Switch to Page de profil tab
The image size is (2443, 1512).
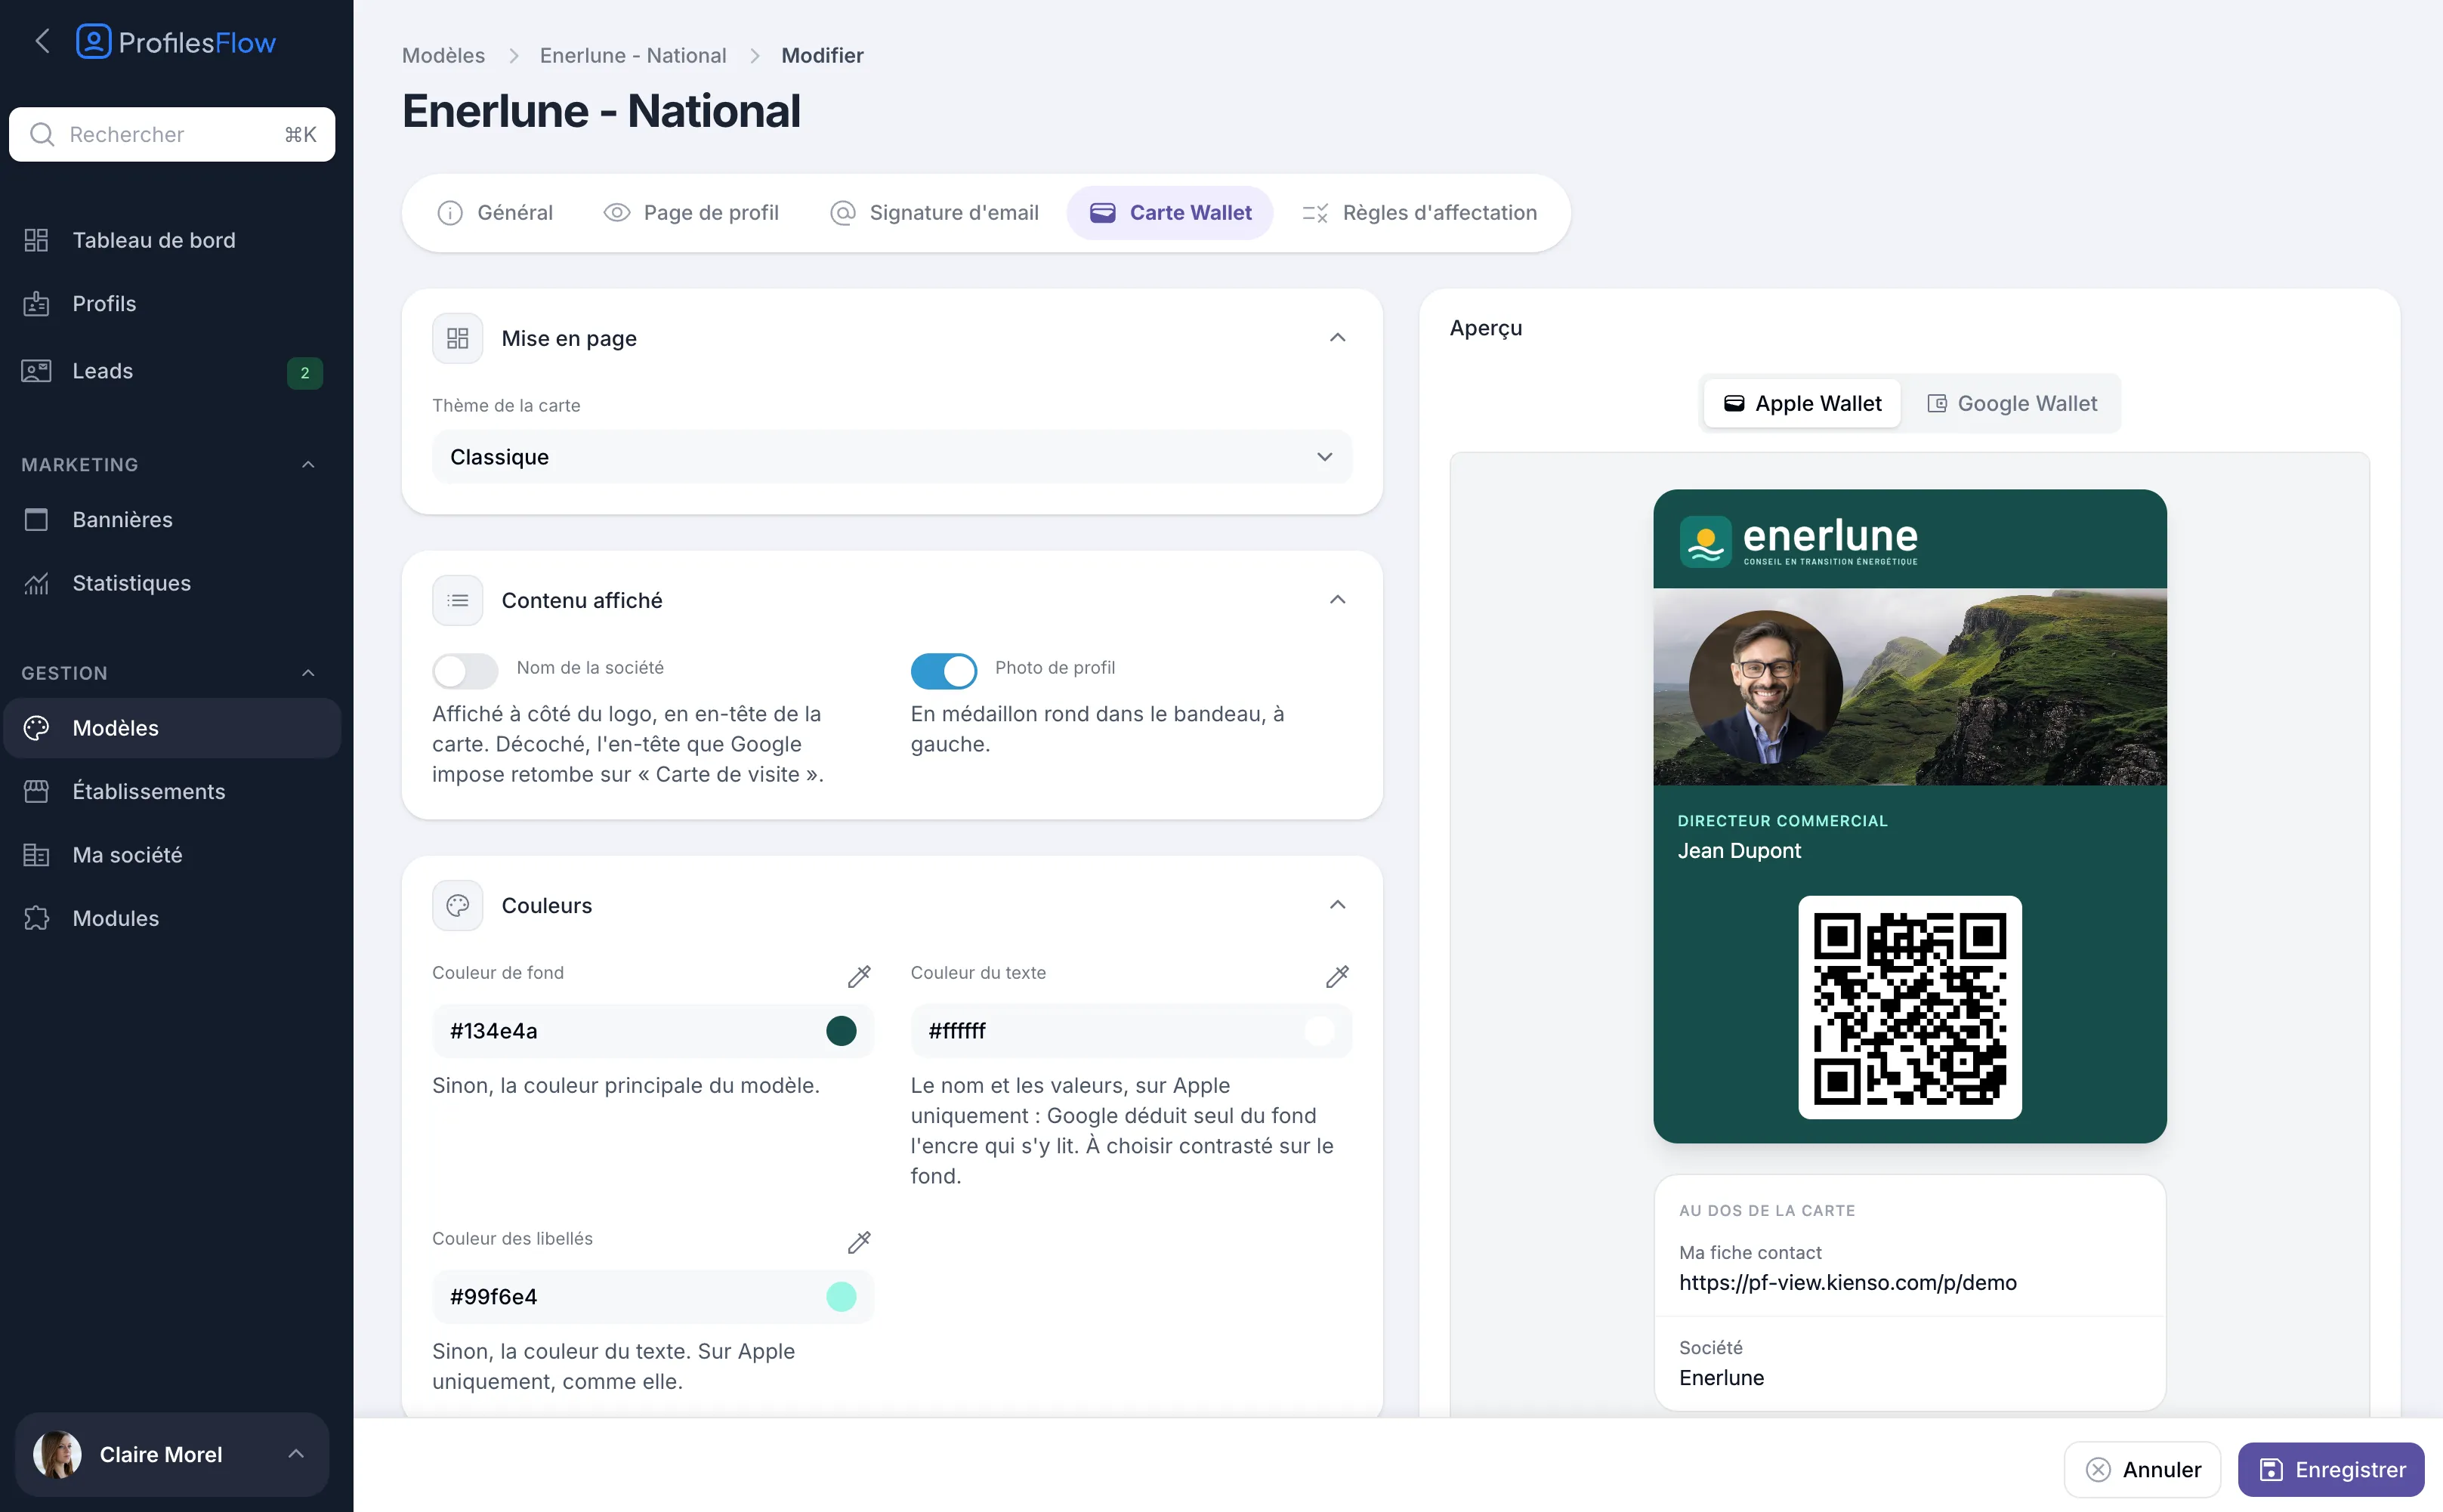click(691, 212)
